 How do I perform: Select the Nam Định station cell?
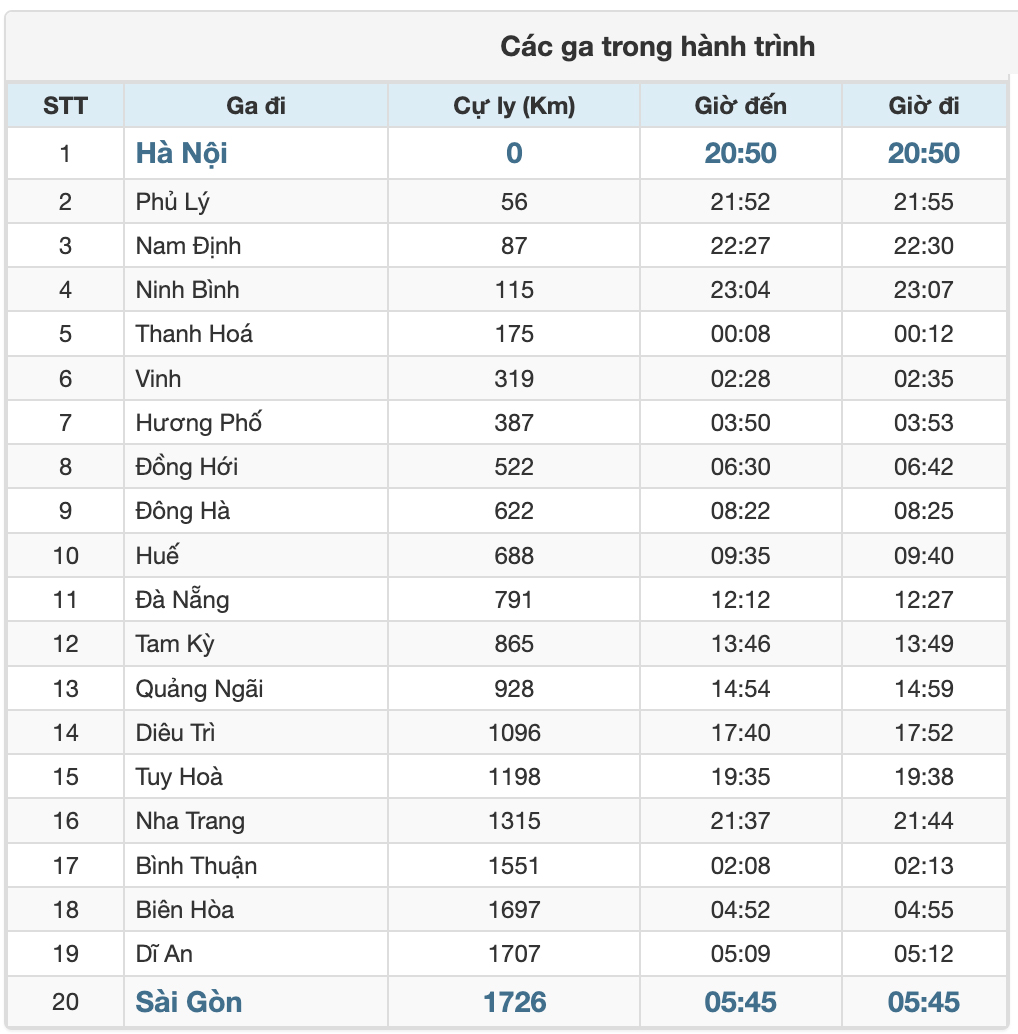[256, 245]
